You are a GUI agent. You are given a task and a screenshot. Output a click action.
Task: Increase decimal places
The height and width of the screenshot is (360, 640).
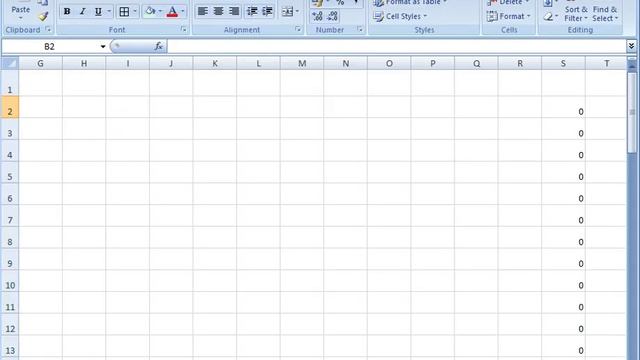point(318,16)
